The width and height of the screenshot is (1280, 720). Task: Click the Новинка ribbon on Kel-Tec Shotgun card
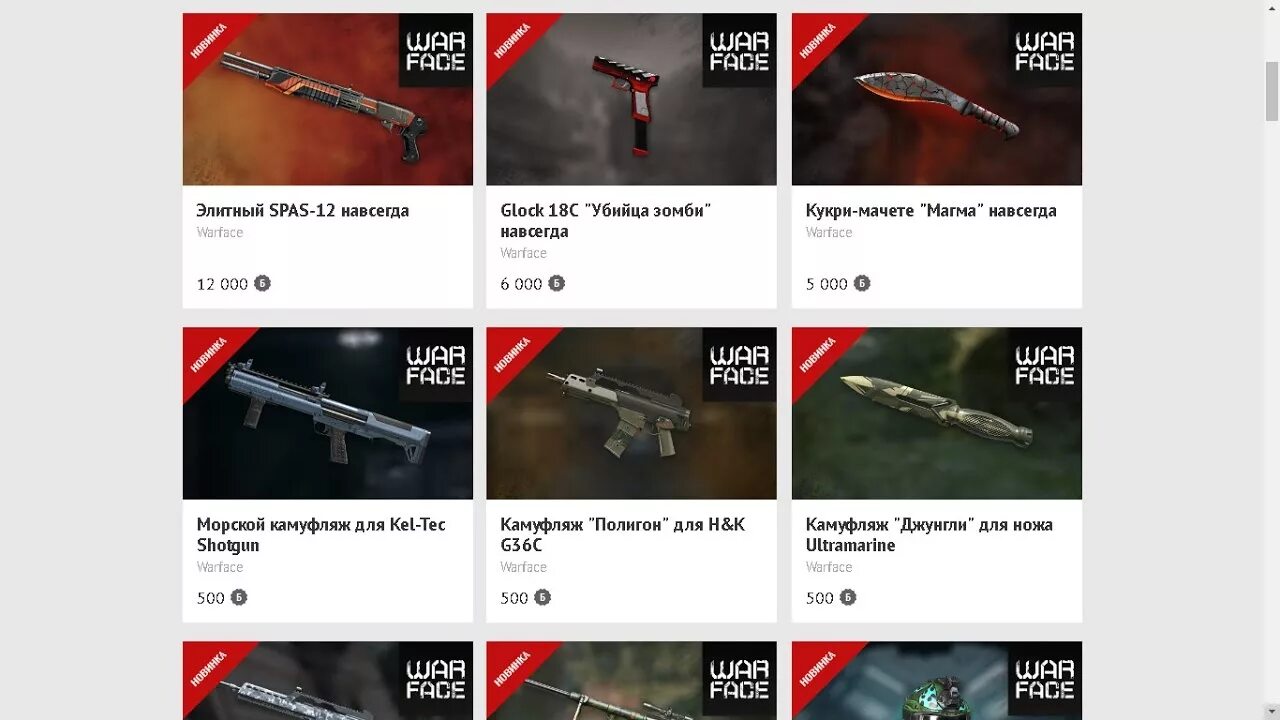[210, 355]
